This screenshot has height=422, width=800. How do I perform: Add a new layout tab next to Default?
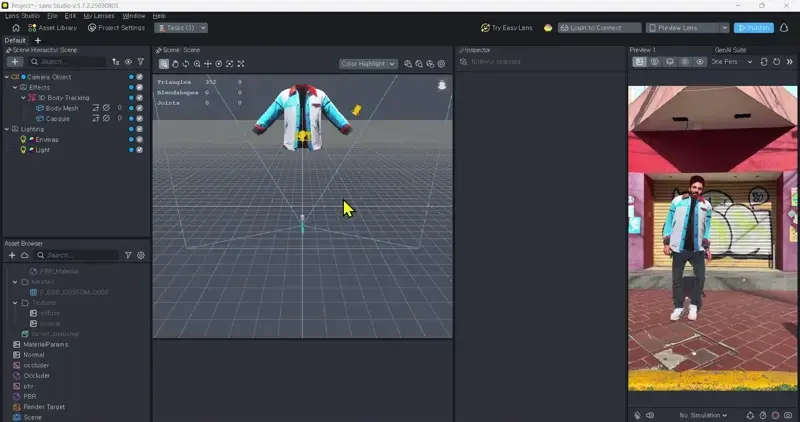pos(38,40)
